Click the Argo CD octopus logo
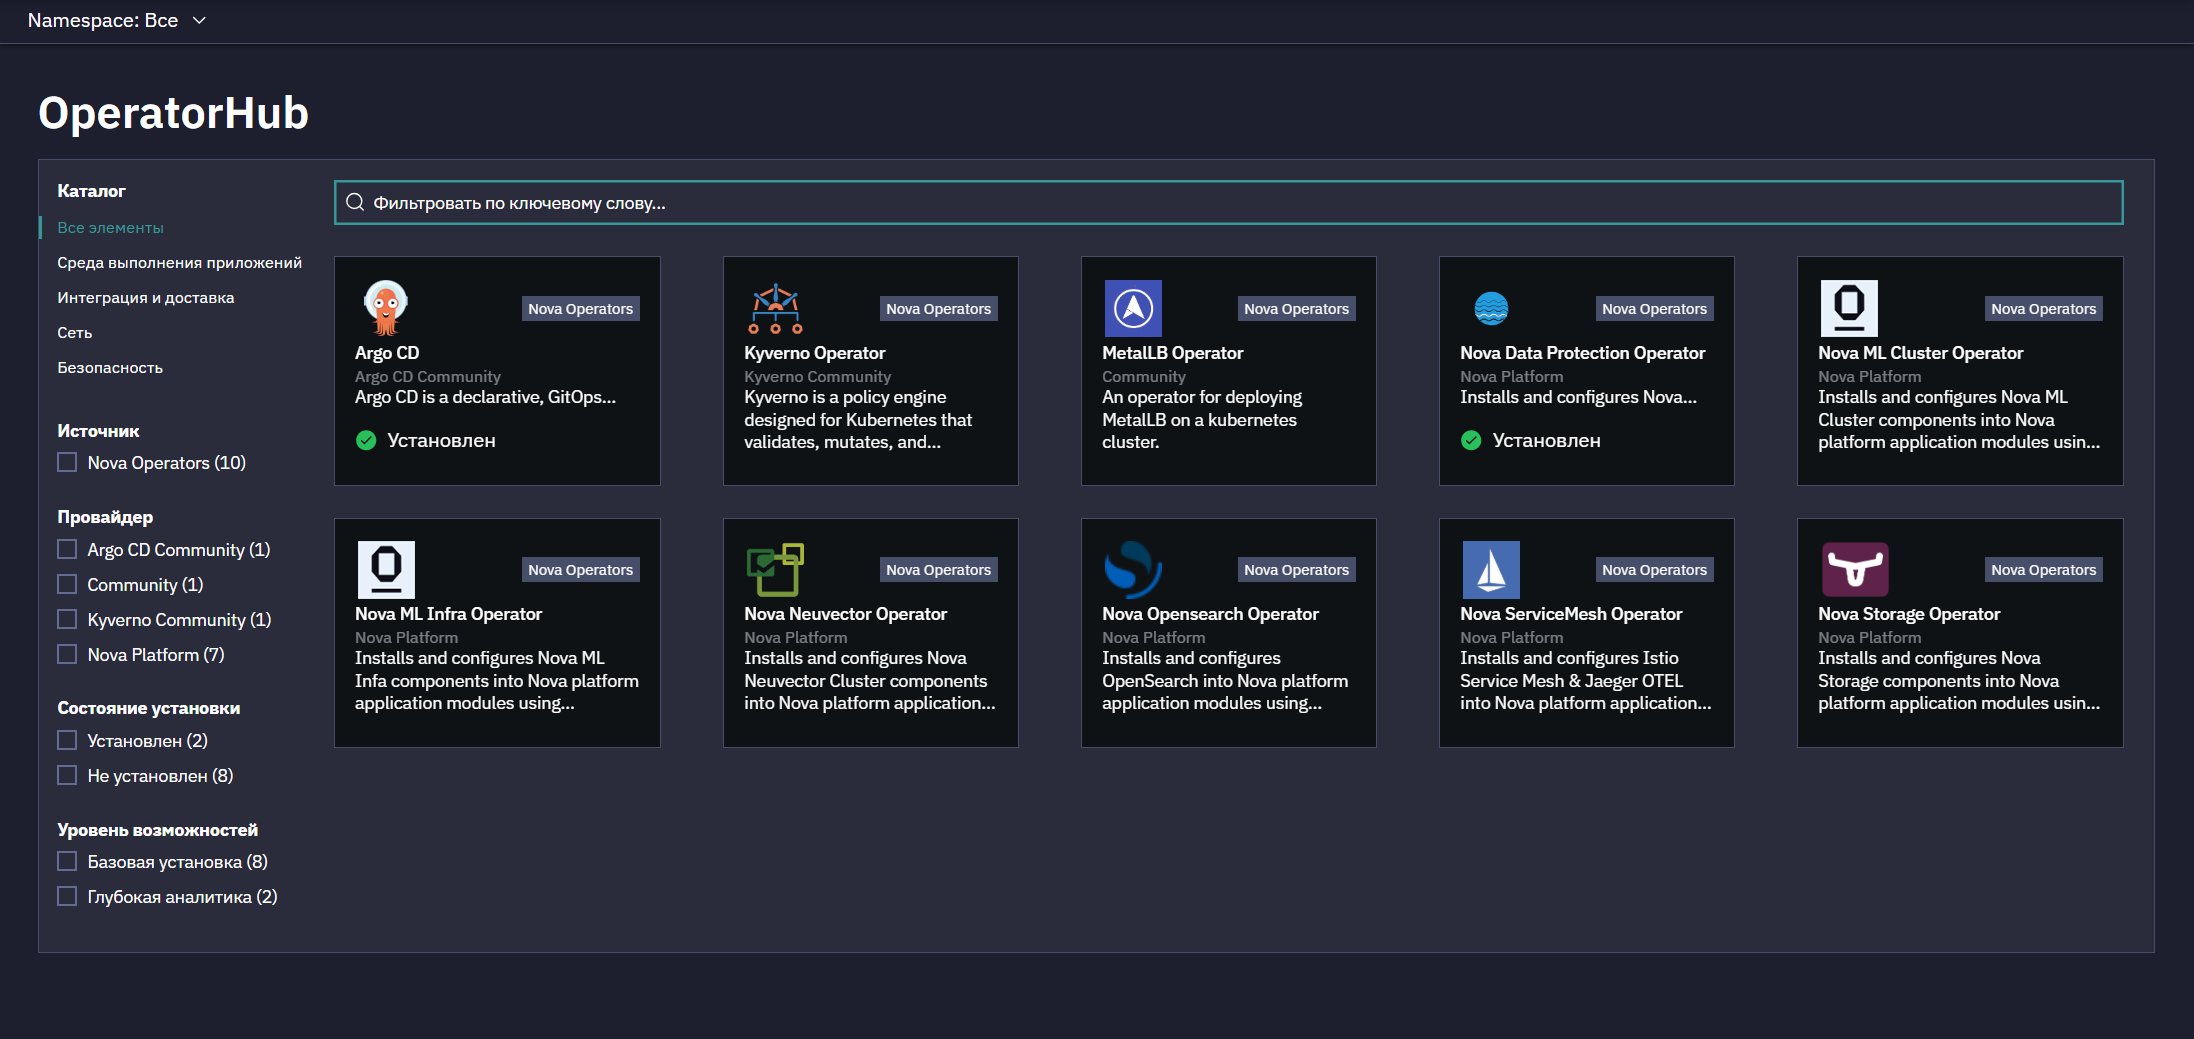The height and width of the screenshot is (1039, 2194). 385,308
